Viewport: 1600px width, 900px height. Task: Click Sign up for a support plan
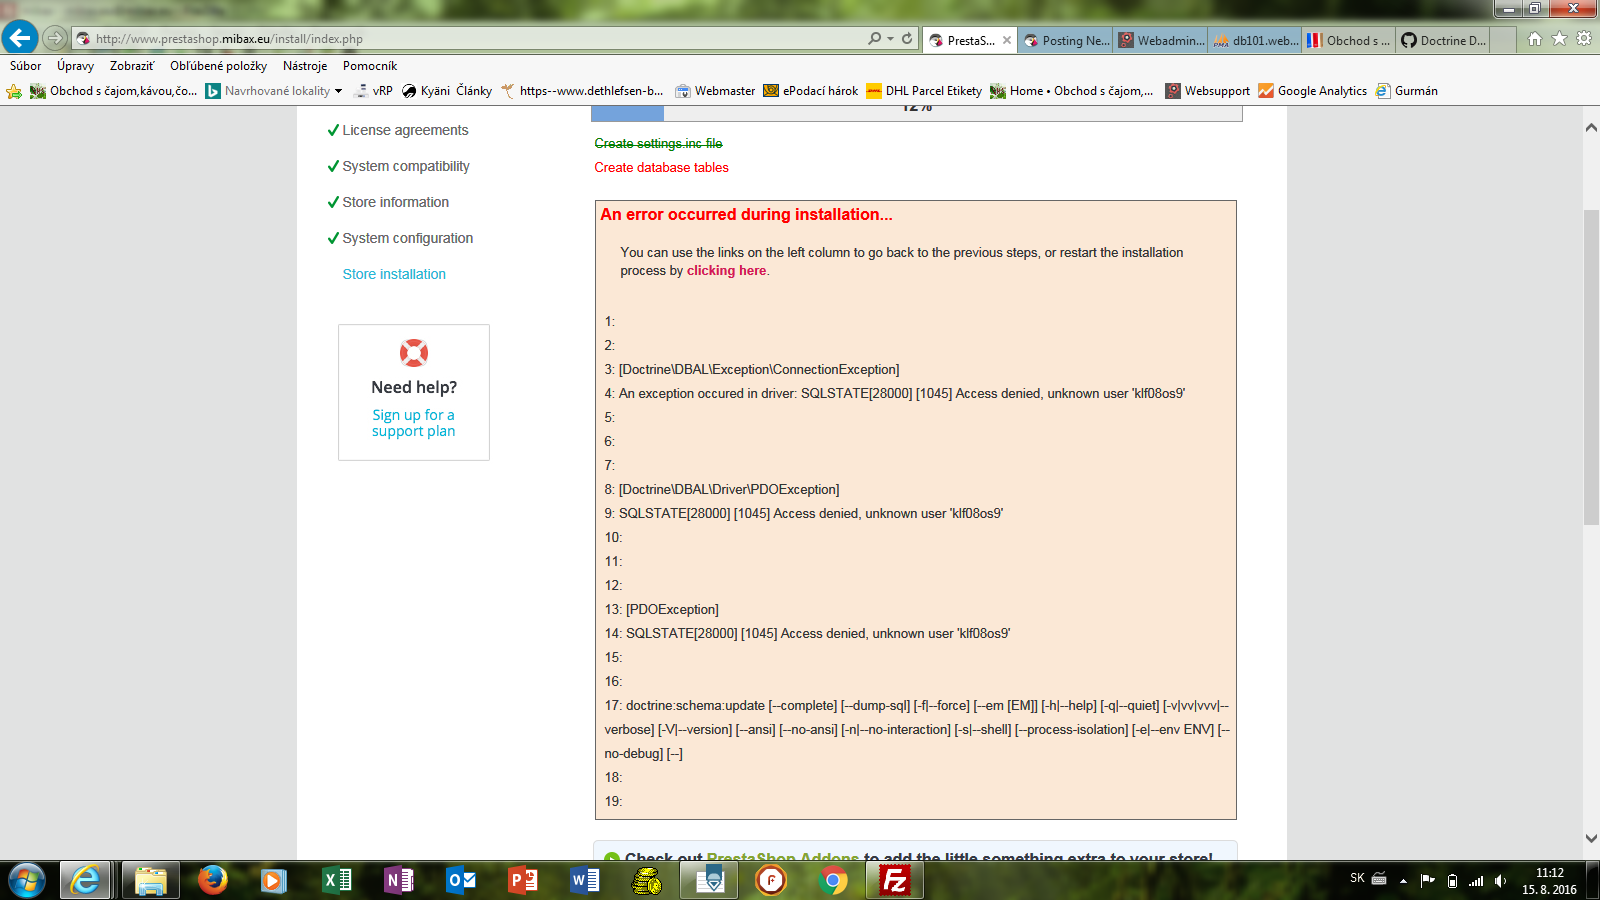click(413, 423)
